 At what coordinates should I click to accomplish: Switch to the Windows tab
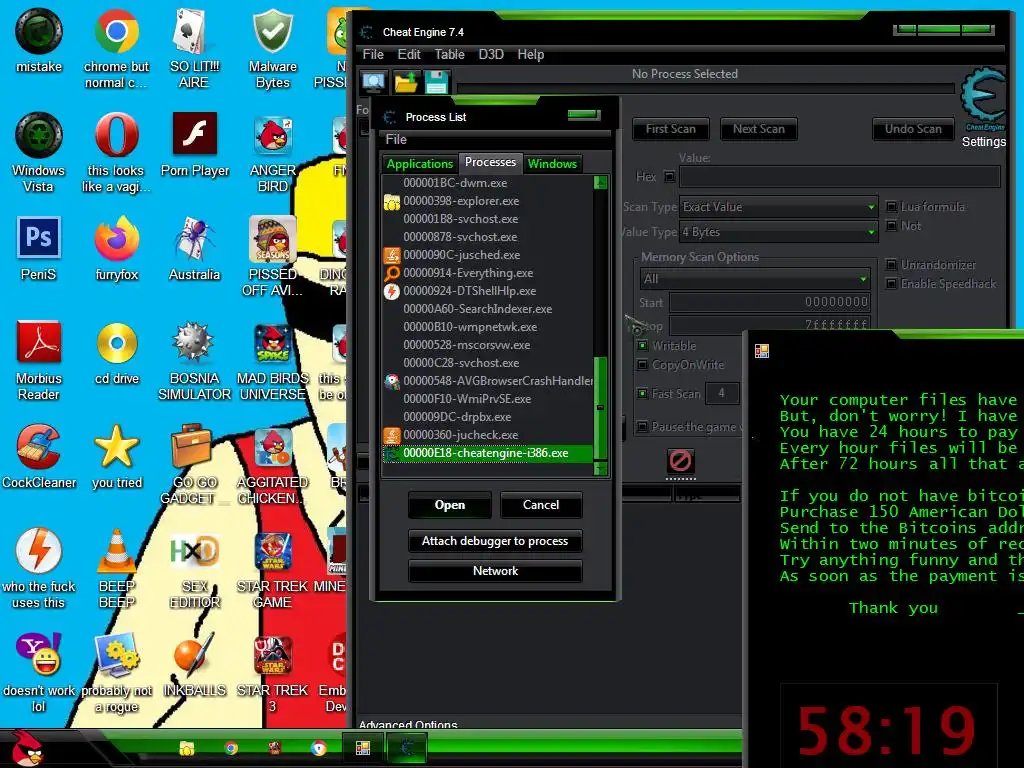click(x=552, y=163)
